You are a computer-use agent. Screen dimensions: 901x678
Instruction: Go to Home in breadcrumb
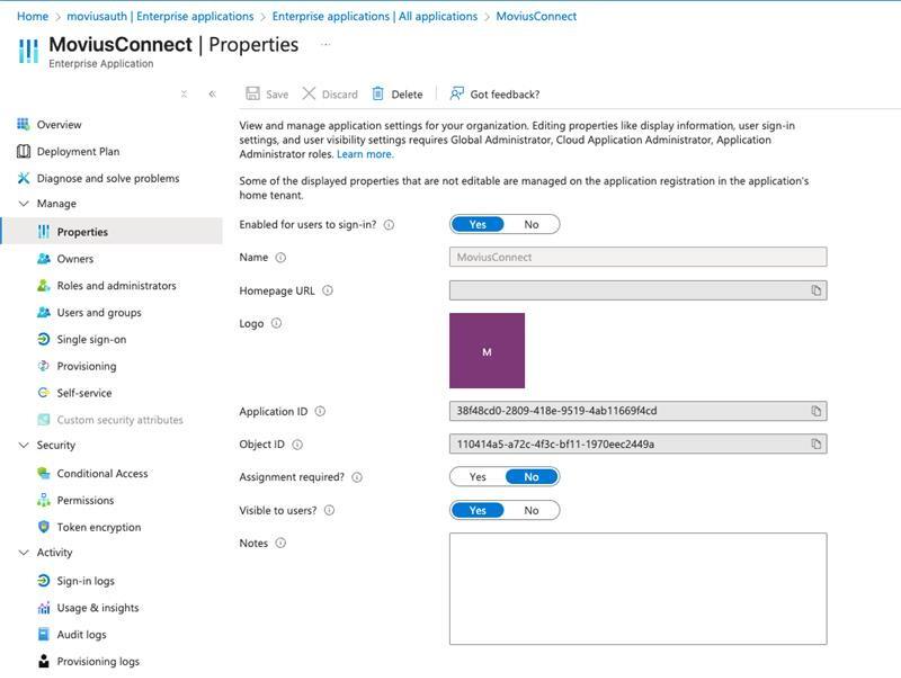[x=32, y=16]
